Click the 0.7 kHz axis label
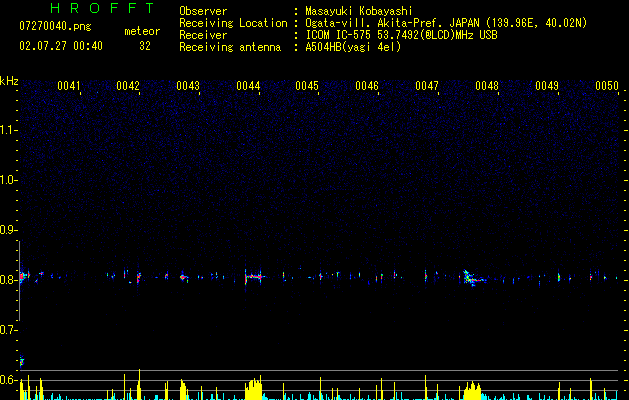Viewport: 629px width, 400px height. [x=8, y=330]
